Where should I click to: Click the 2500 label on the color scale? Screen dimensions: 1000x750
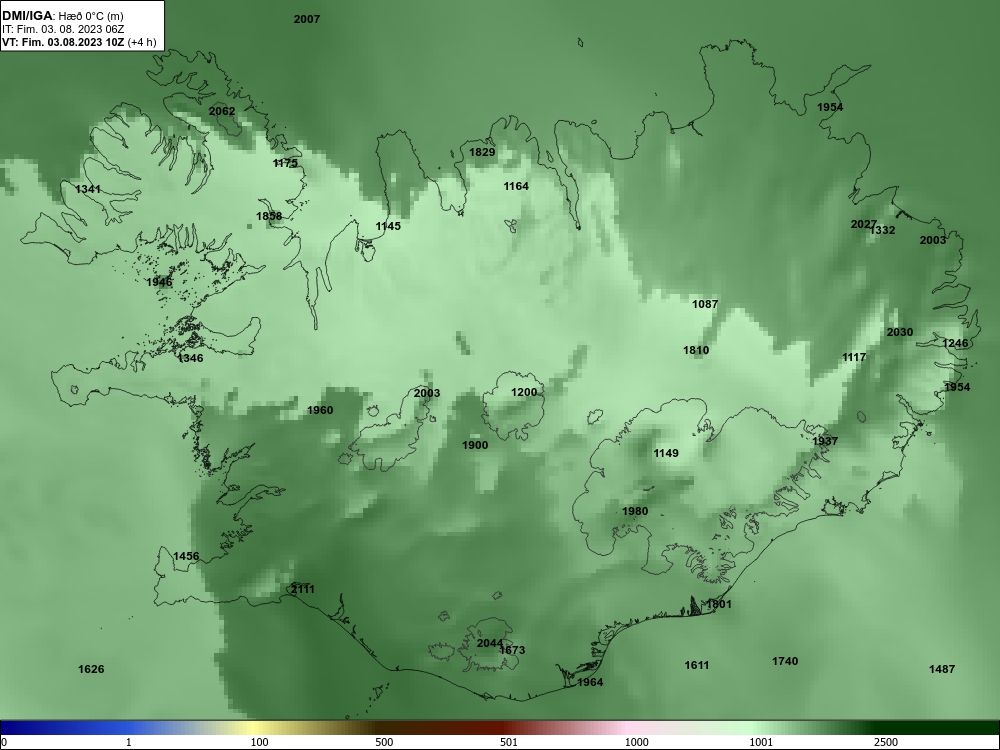coord(886,742)
